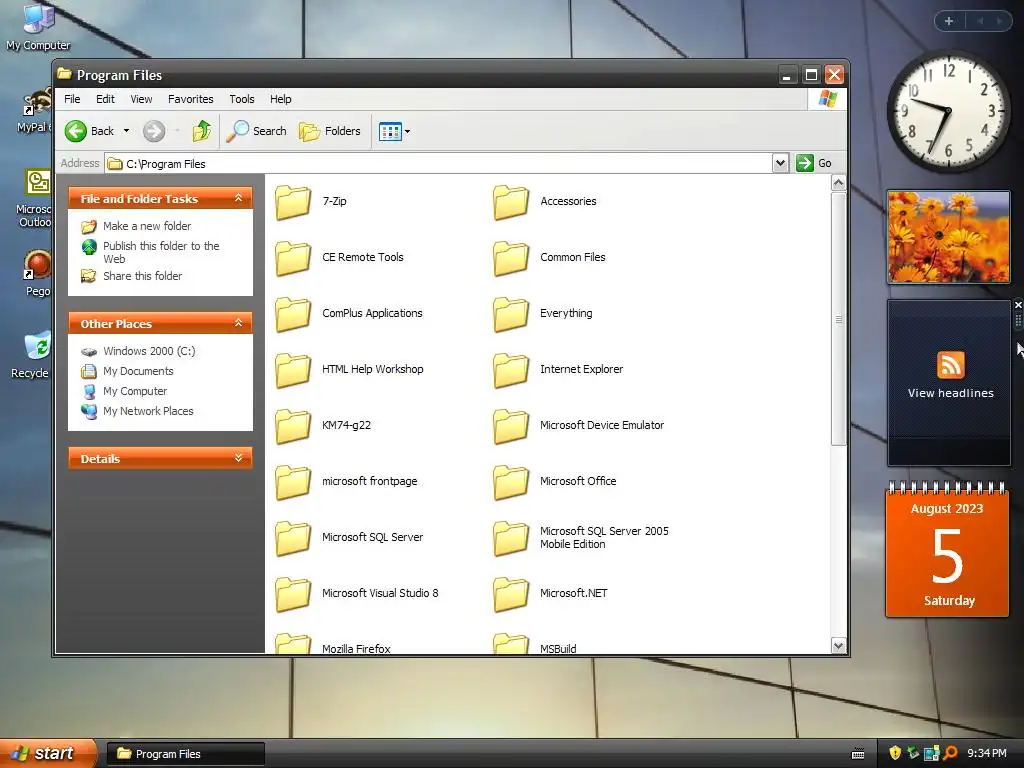
Task: Click the August 2023 calendar gadget
Action: 947,550
